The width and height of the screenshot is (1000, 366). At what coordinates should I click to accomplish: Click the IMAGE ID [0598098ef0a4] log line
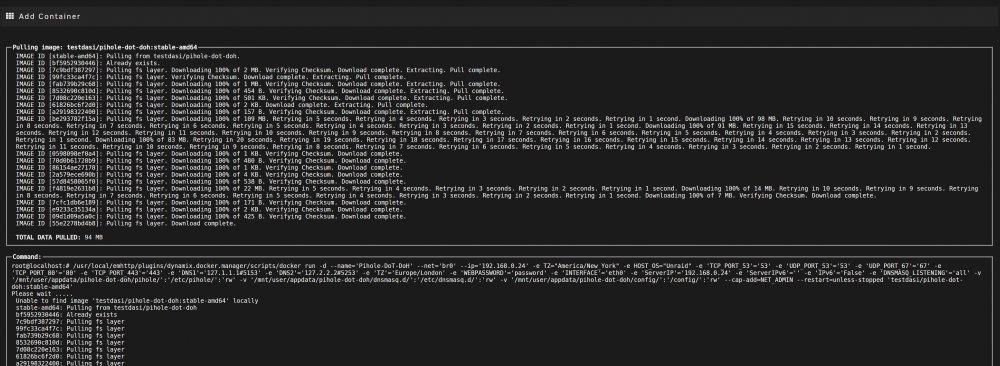pyautogui.click(x=210, y=154)
